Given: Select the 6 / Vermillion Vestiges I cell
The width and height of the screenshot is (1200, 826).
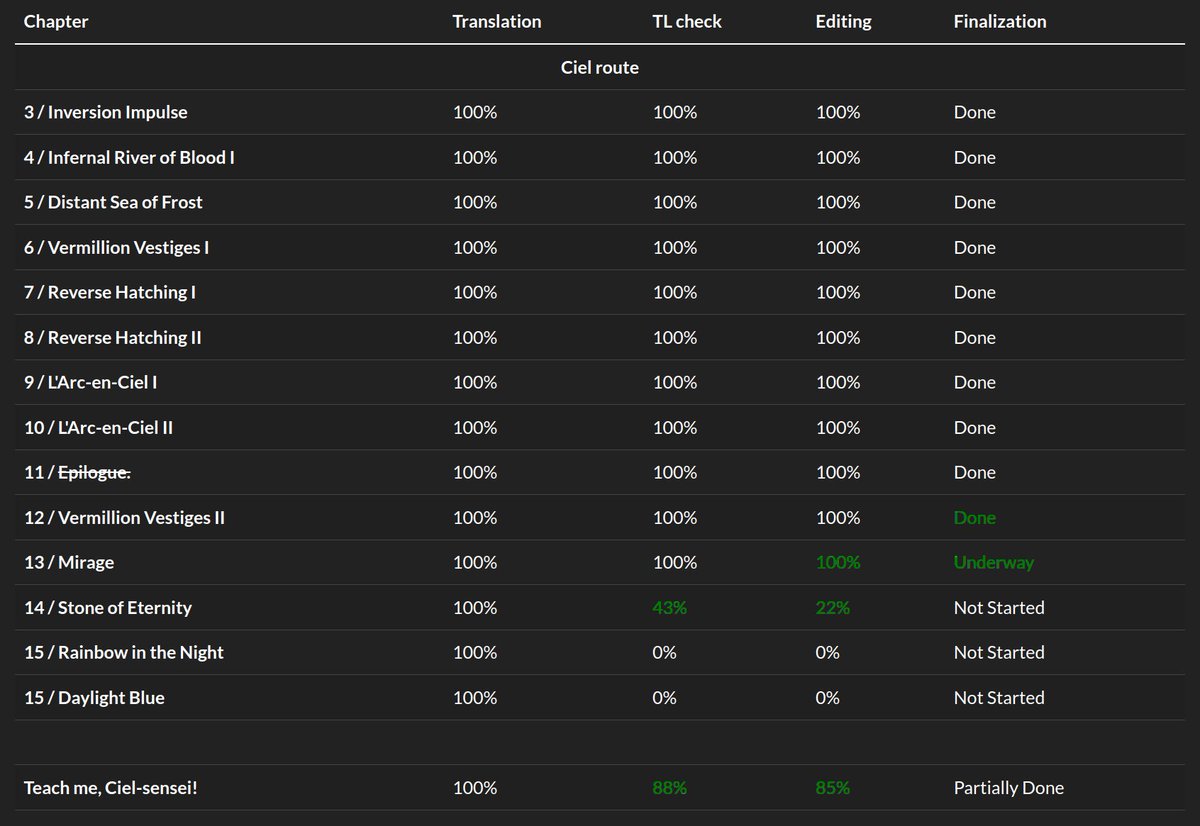Looking at the screenshot, I should [x=117, y=247].
